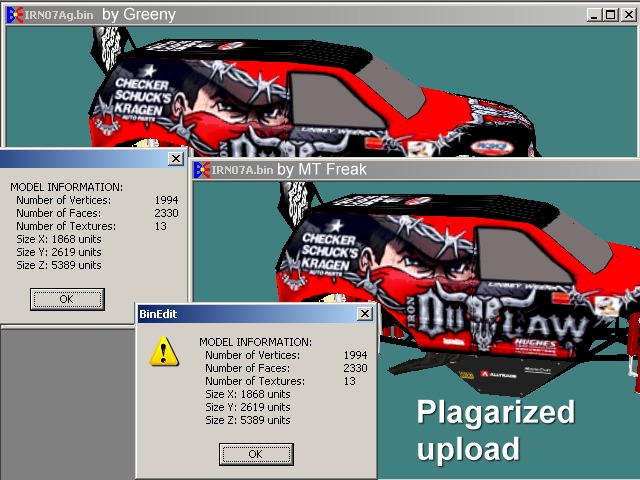Close the BinEdit dialog with its X

click(365, 314)
